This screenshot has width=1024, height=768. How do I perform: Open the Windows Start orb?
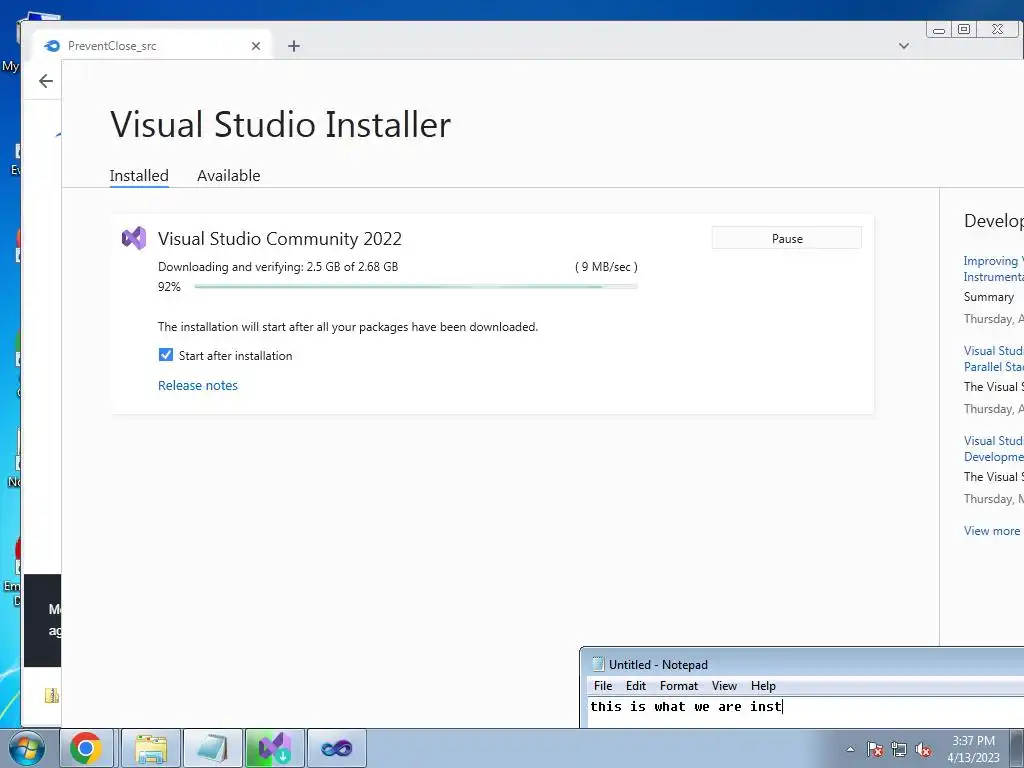coord(26,748)
